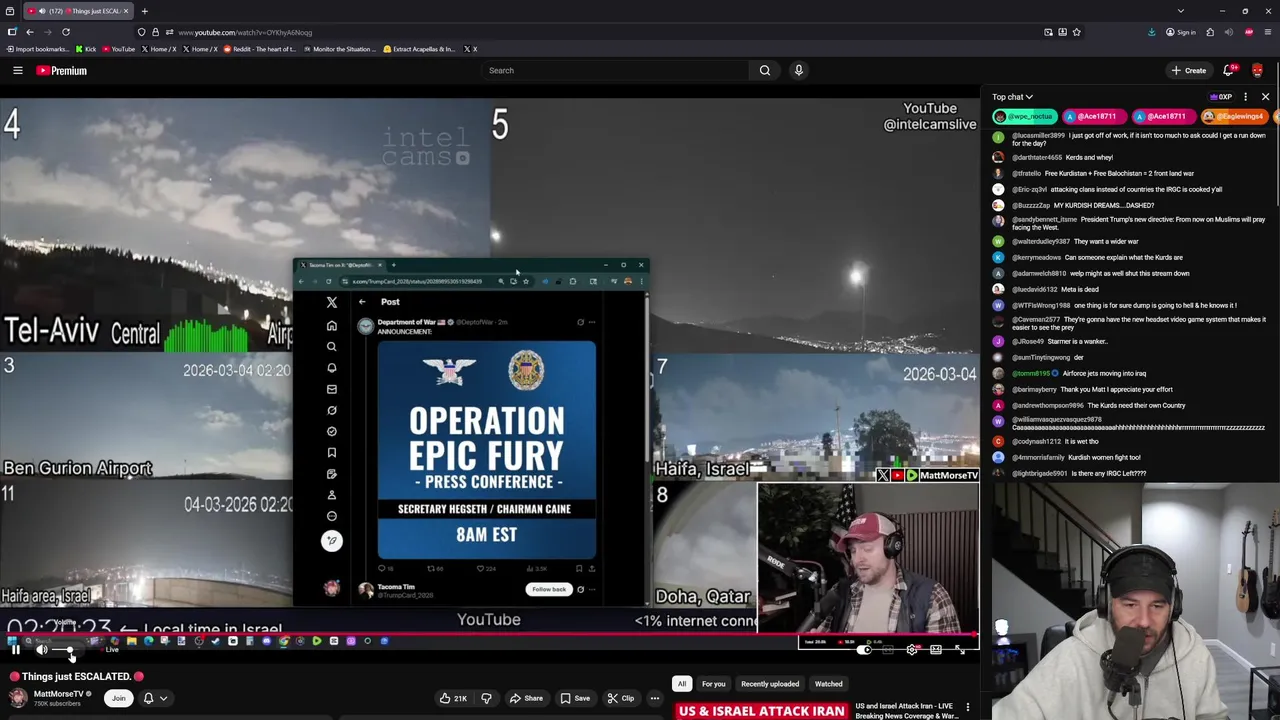This screenshot has width=1280, height=720.
Task: Mute the video with speaker icon
Action: point(42,650)
